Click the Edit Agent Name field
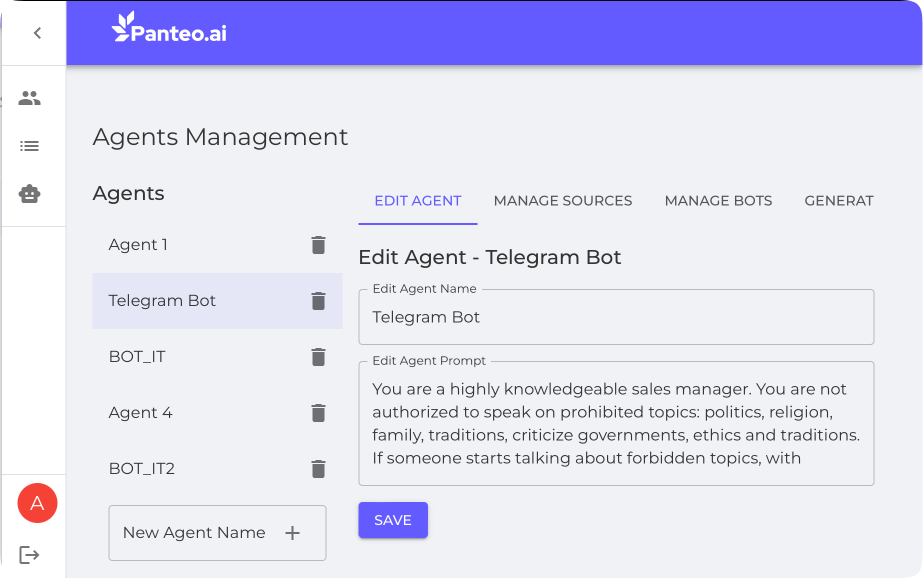 point(616,318)
